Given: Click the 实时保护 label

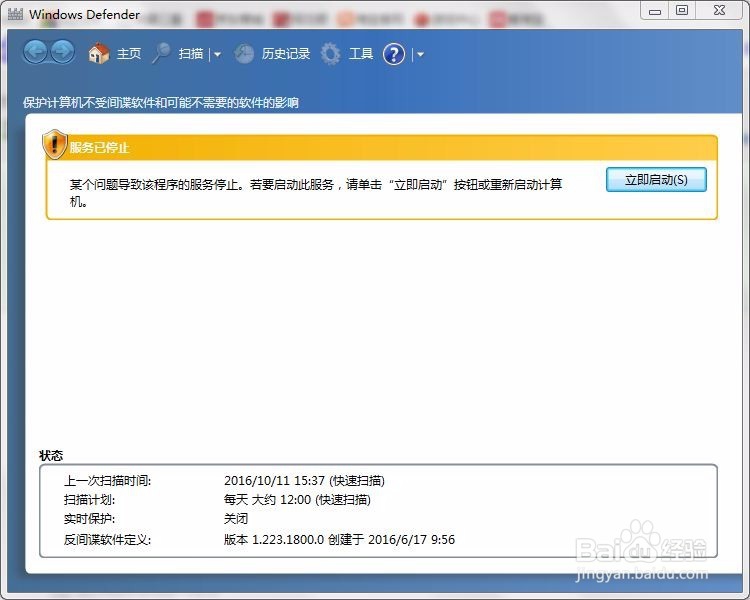Looking at the screenshot, I should coord(89,519).
